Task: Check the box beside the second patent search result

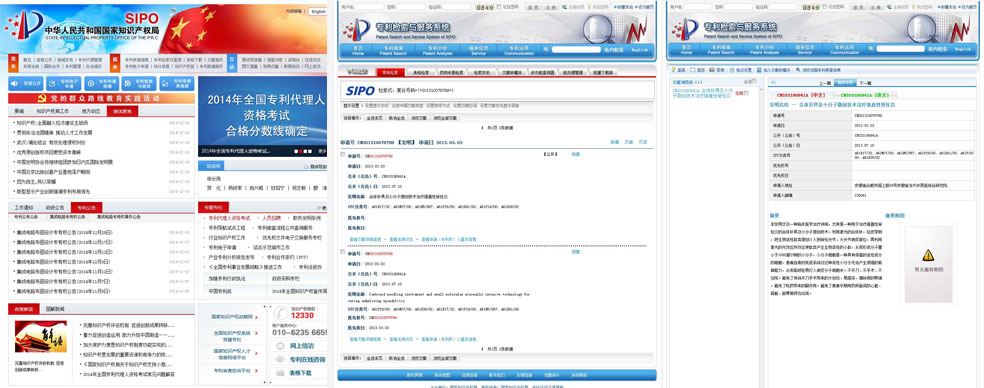Action: (x=342, y=252)
